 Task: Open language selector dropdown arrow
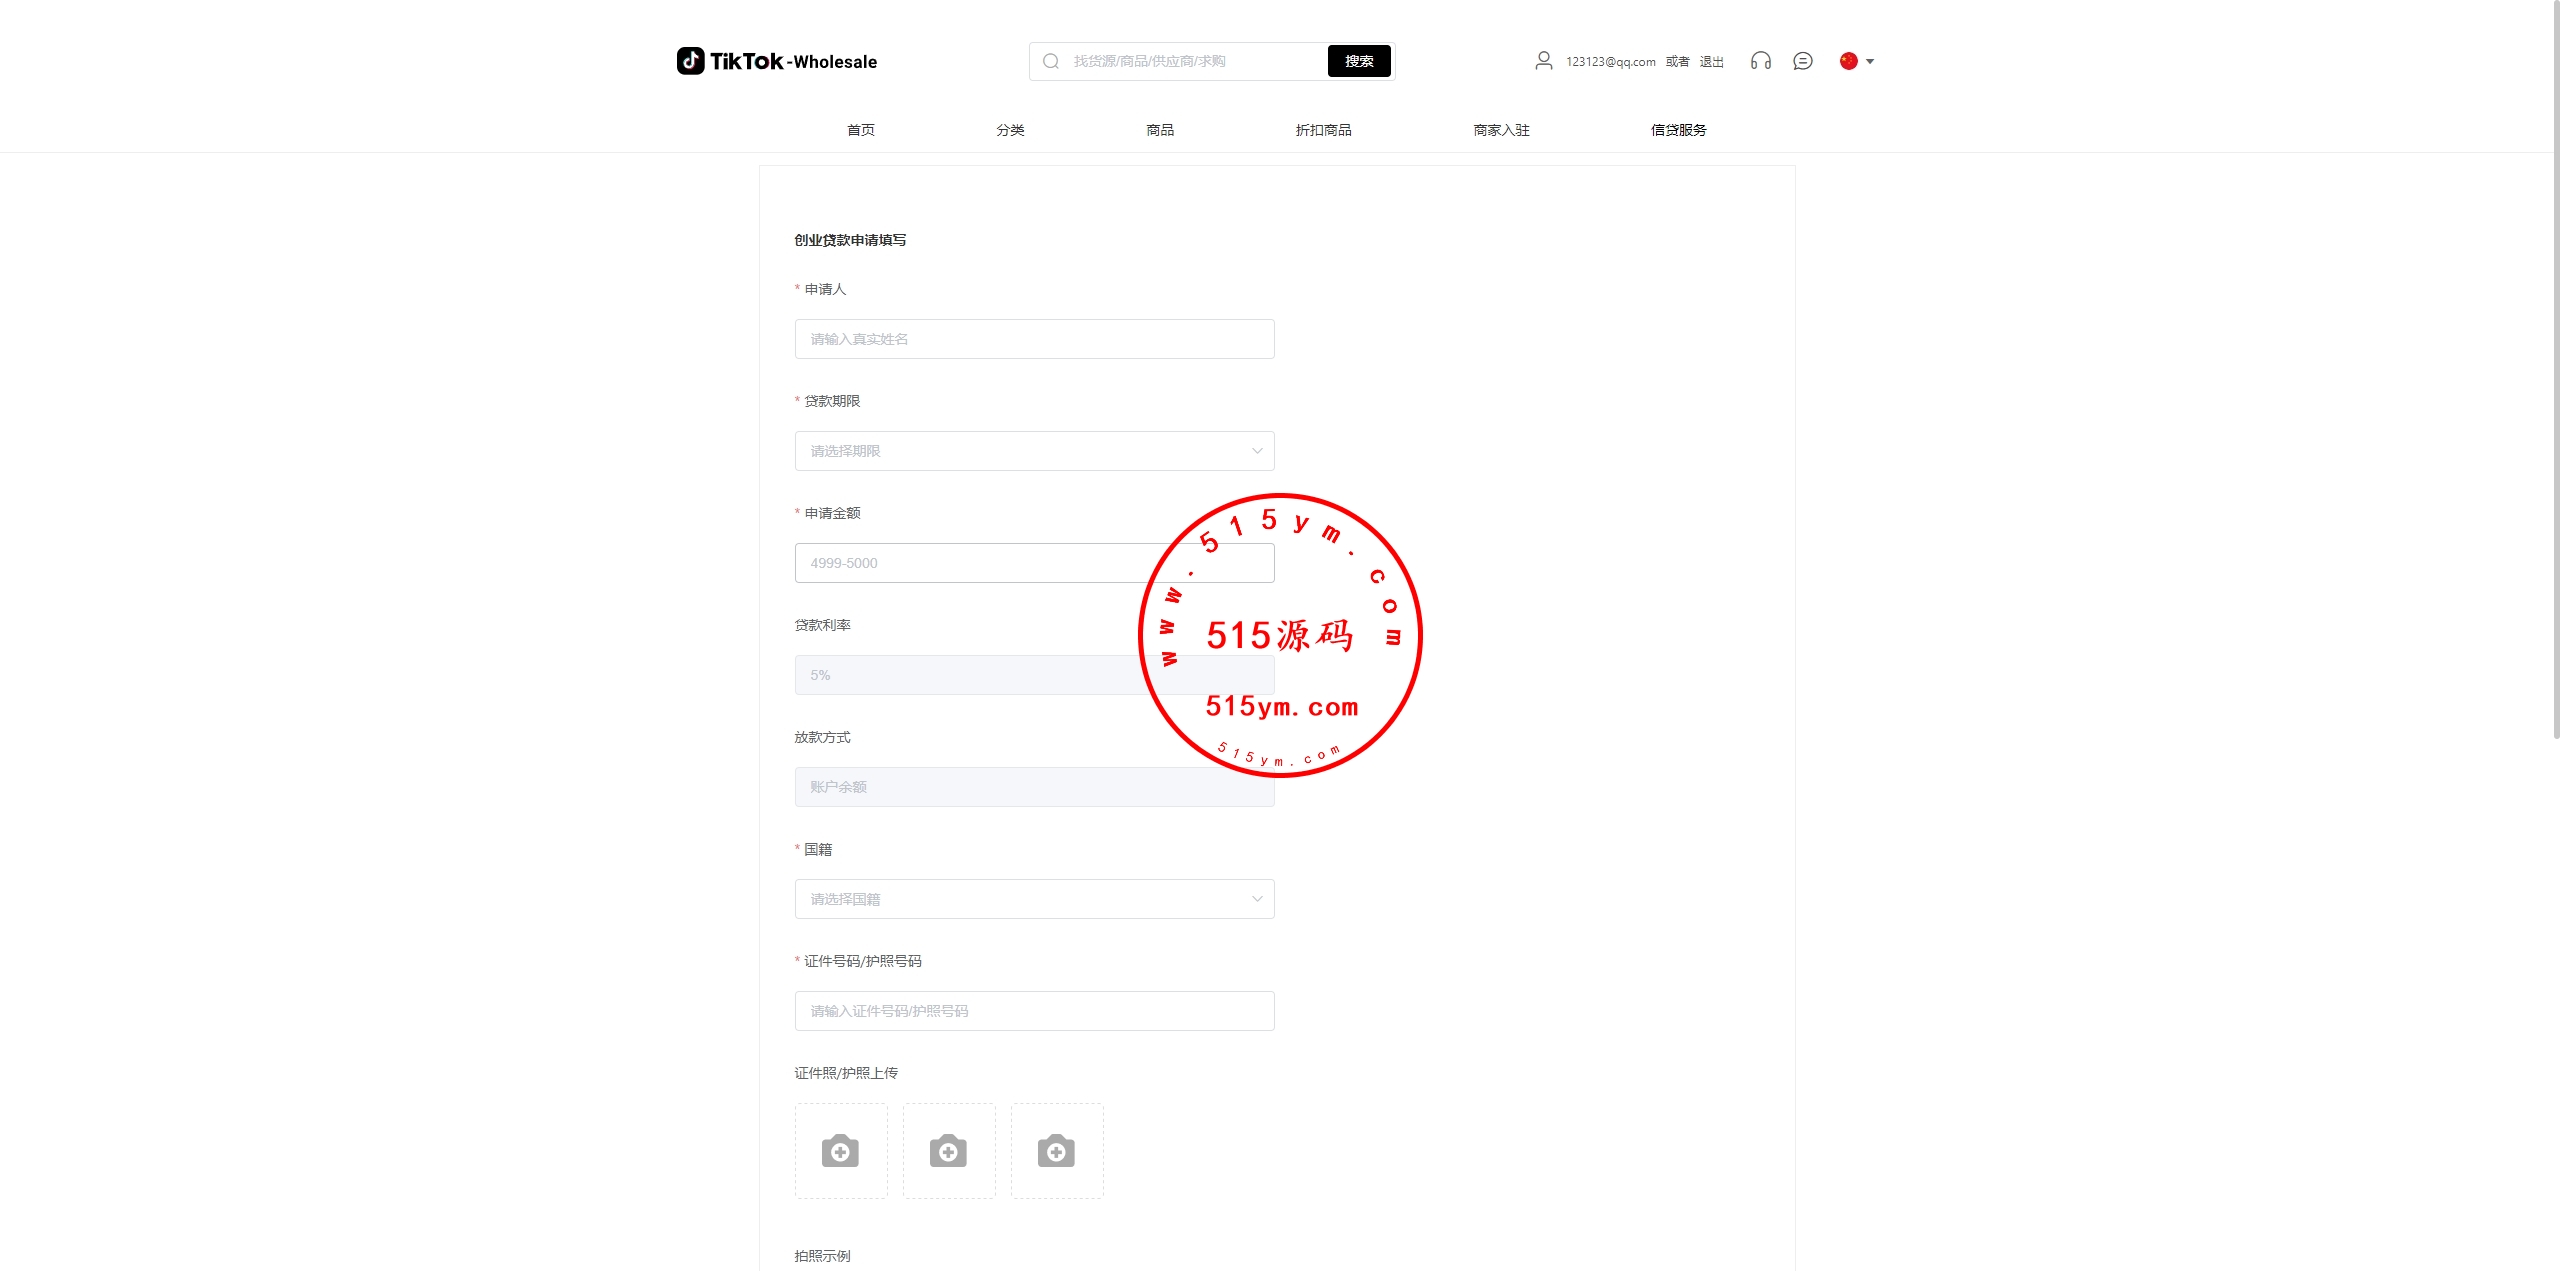pyautogui.click(x=1870, y=61)
